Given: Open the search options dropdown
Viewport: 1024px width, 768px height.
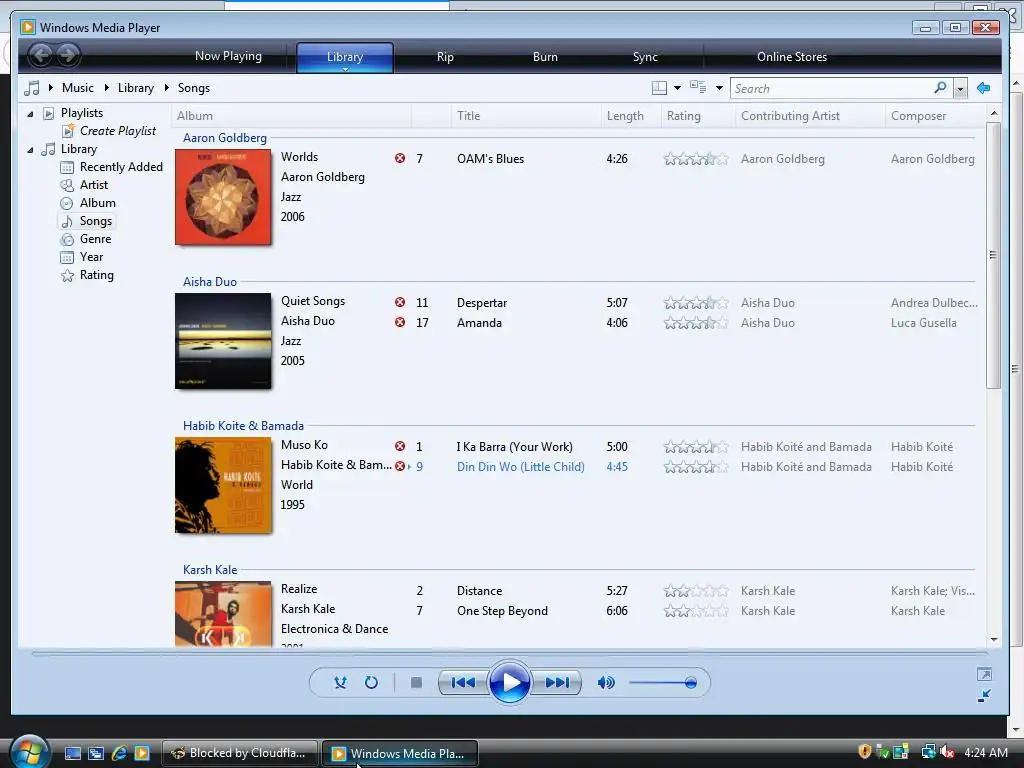Looking at the screenshot, I should [x=960, y=88].
